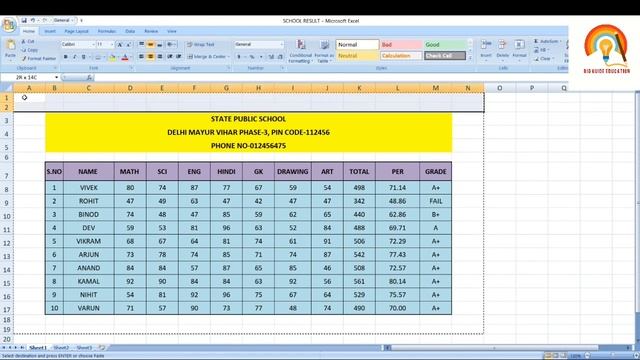Click the Shrink Font icon

click(128, 44)
